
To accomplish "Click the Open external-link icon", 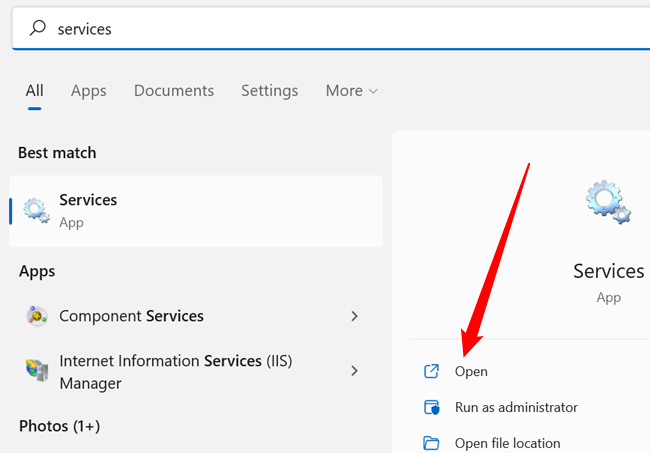I will 432,371.
